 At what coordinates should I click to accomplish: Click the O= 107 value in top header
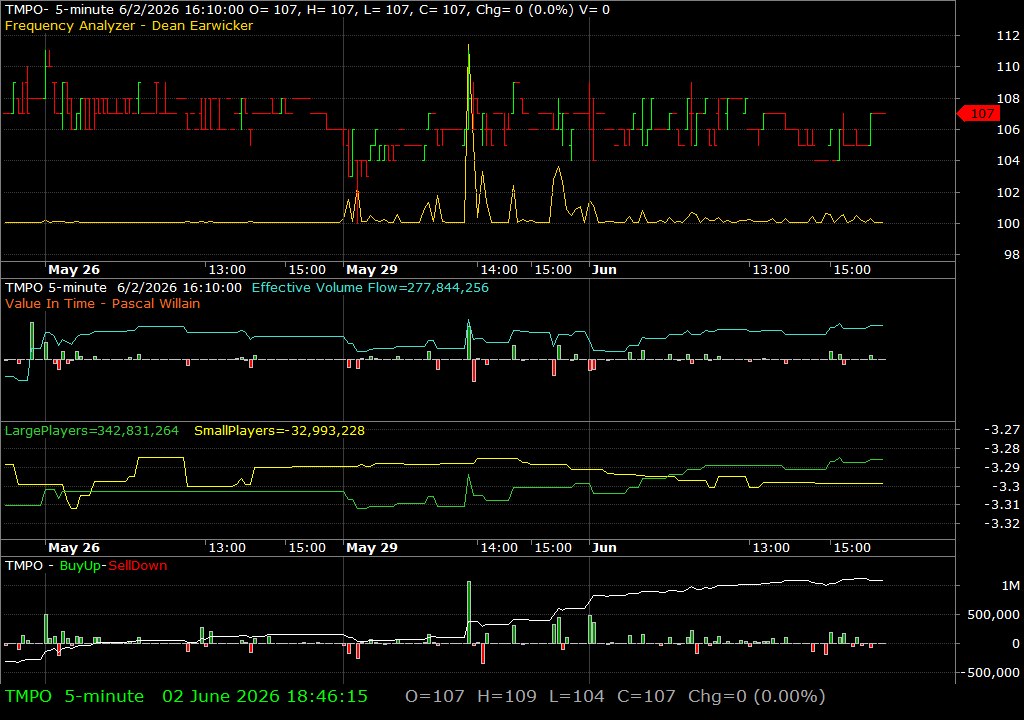274,10
